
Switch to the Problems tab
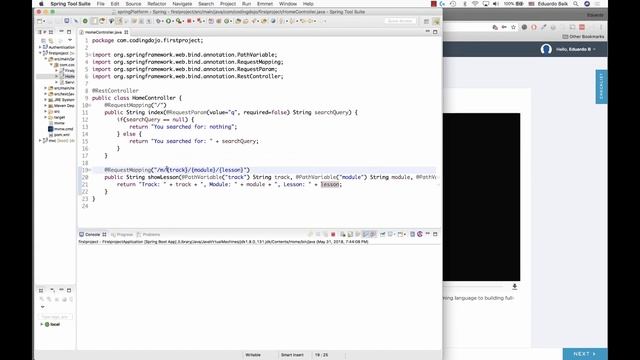click(x=149, y=234)
